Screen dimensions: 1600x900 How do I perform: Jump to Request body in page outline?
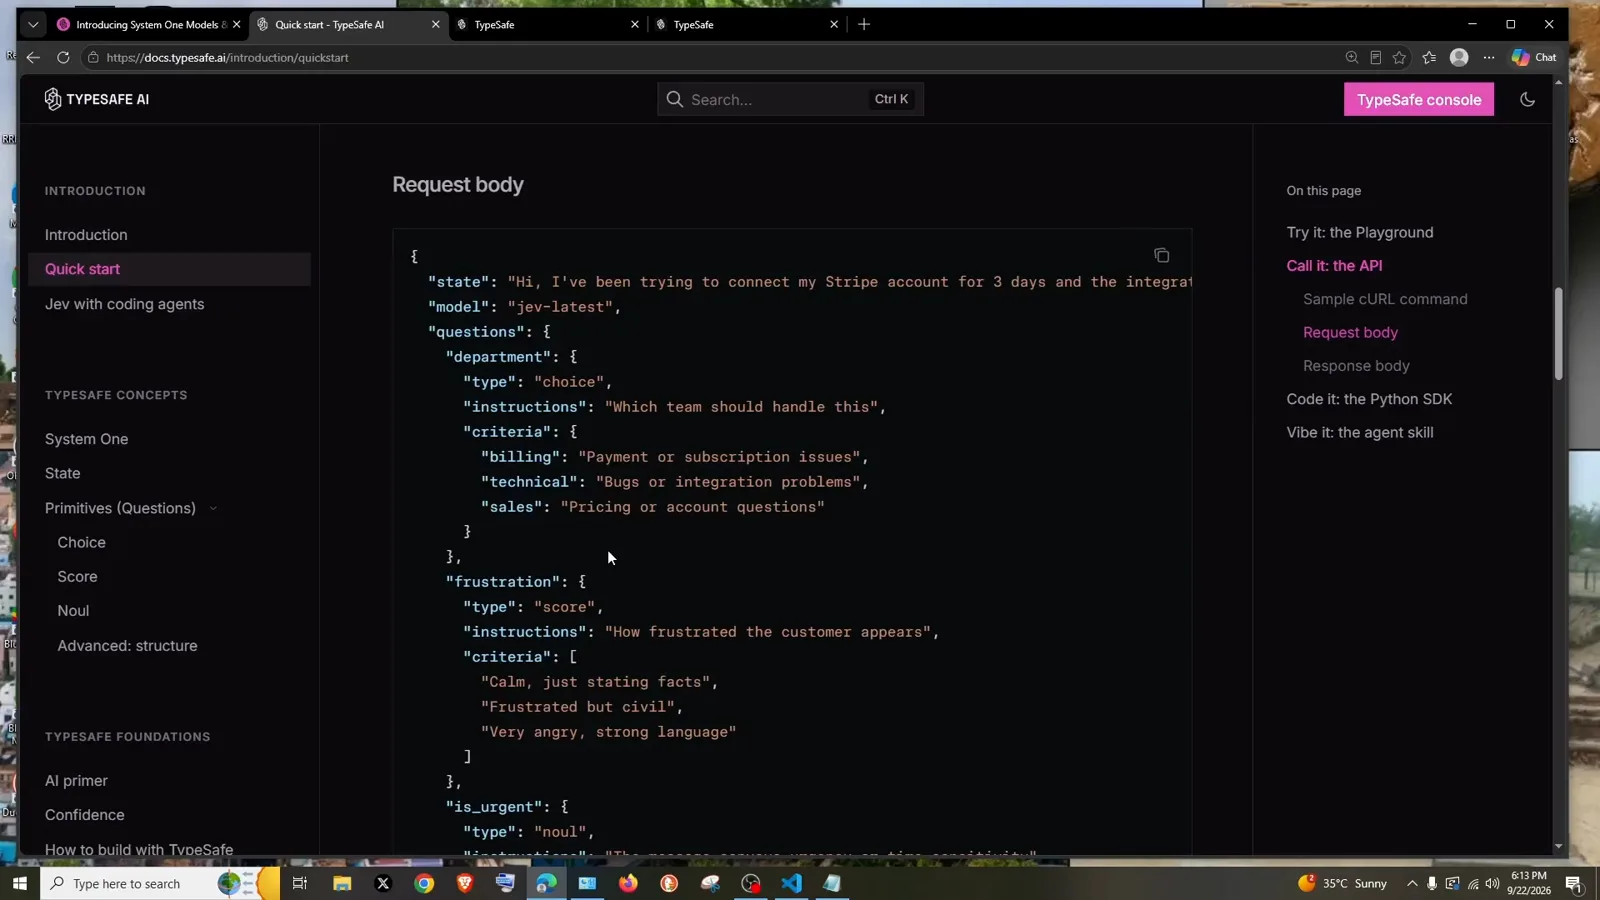click(x=1350, y=332)
